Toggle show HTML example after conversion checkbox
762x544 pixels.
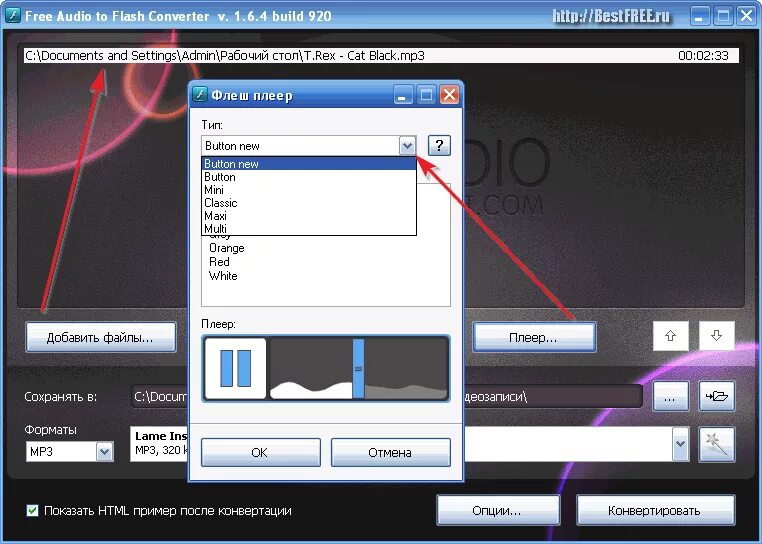coord(33,510)
